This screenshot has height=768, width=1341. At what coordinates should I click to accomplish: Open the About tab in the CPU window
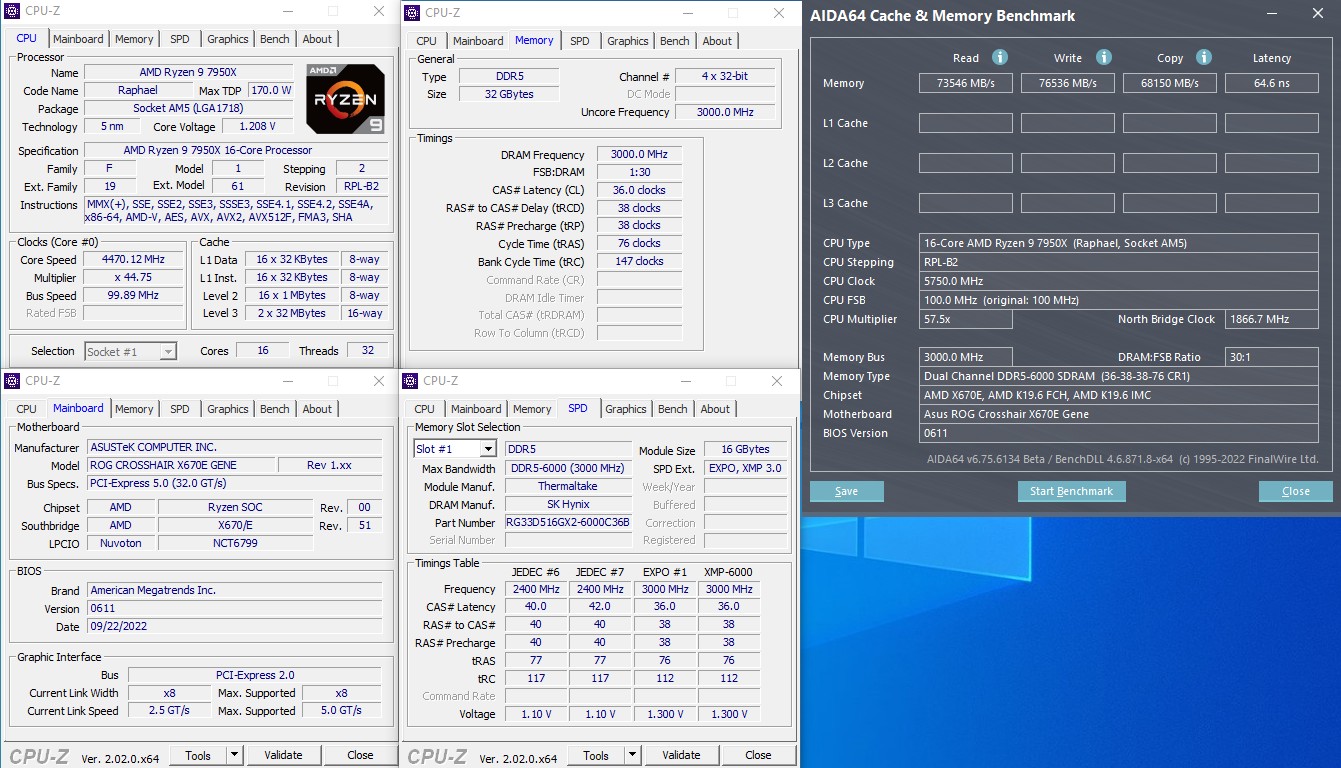click(317, 39)
